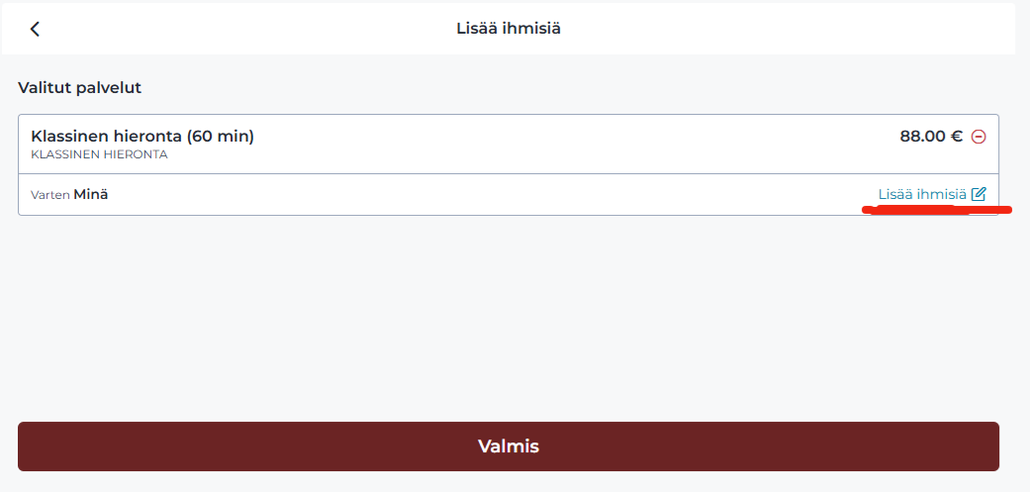Click the (60 min) duration in service name
This screenshot has height=492, width=1030.
click(x=220, y=137)
